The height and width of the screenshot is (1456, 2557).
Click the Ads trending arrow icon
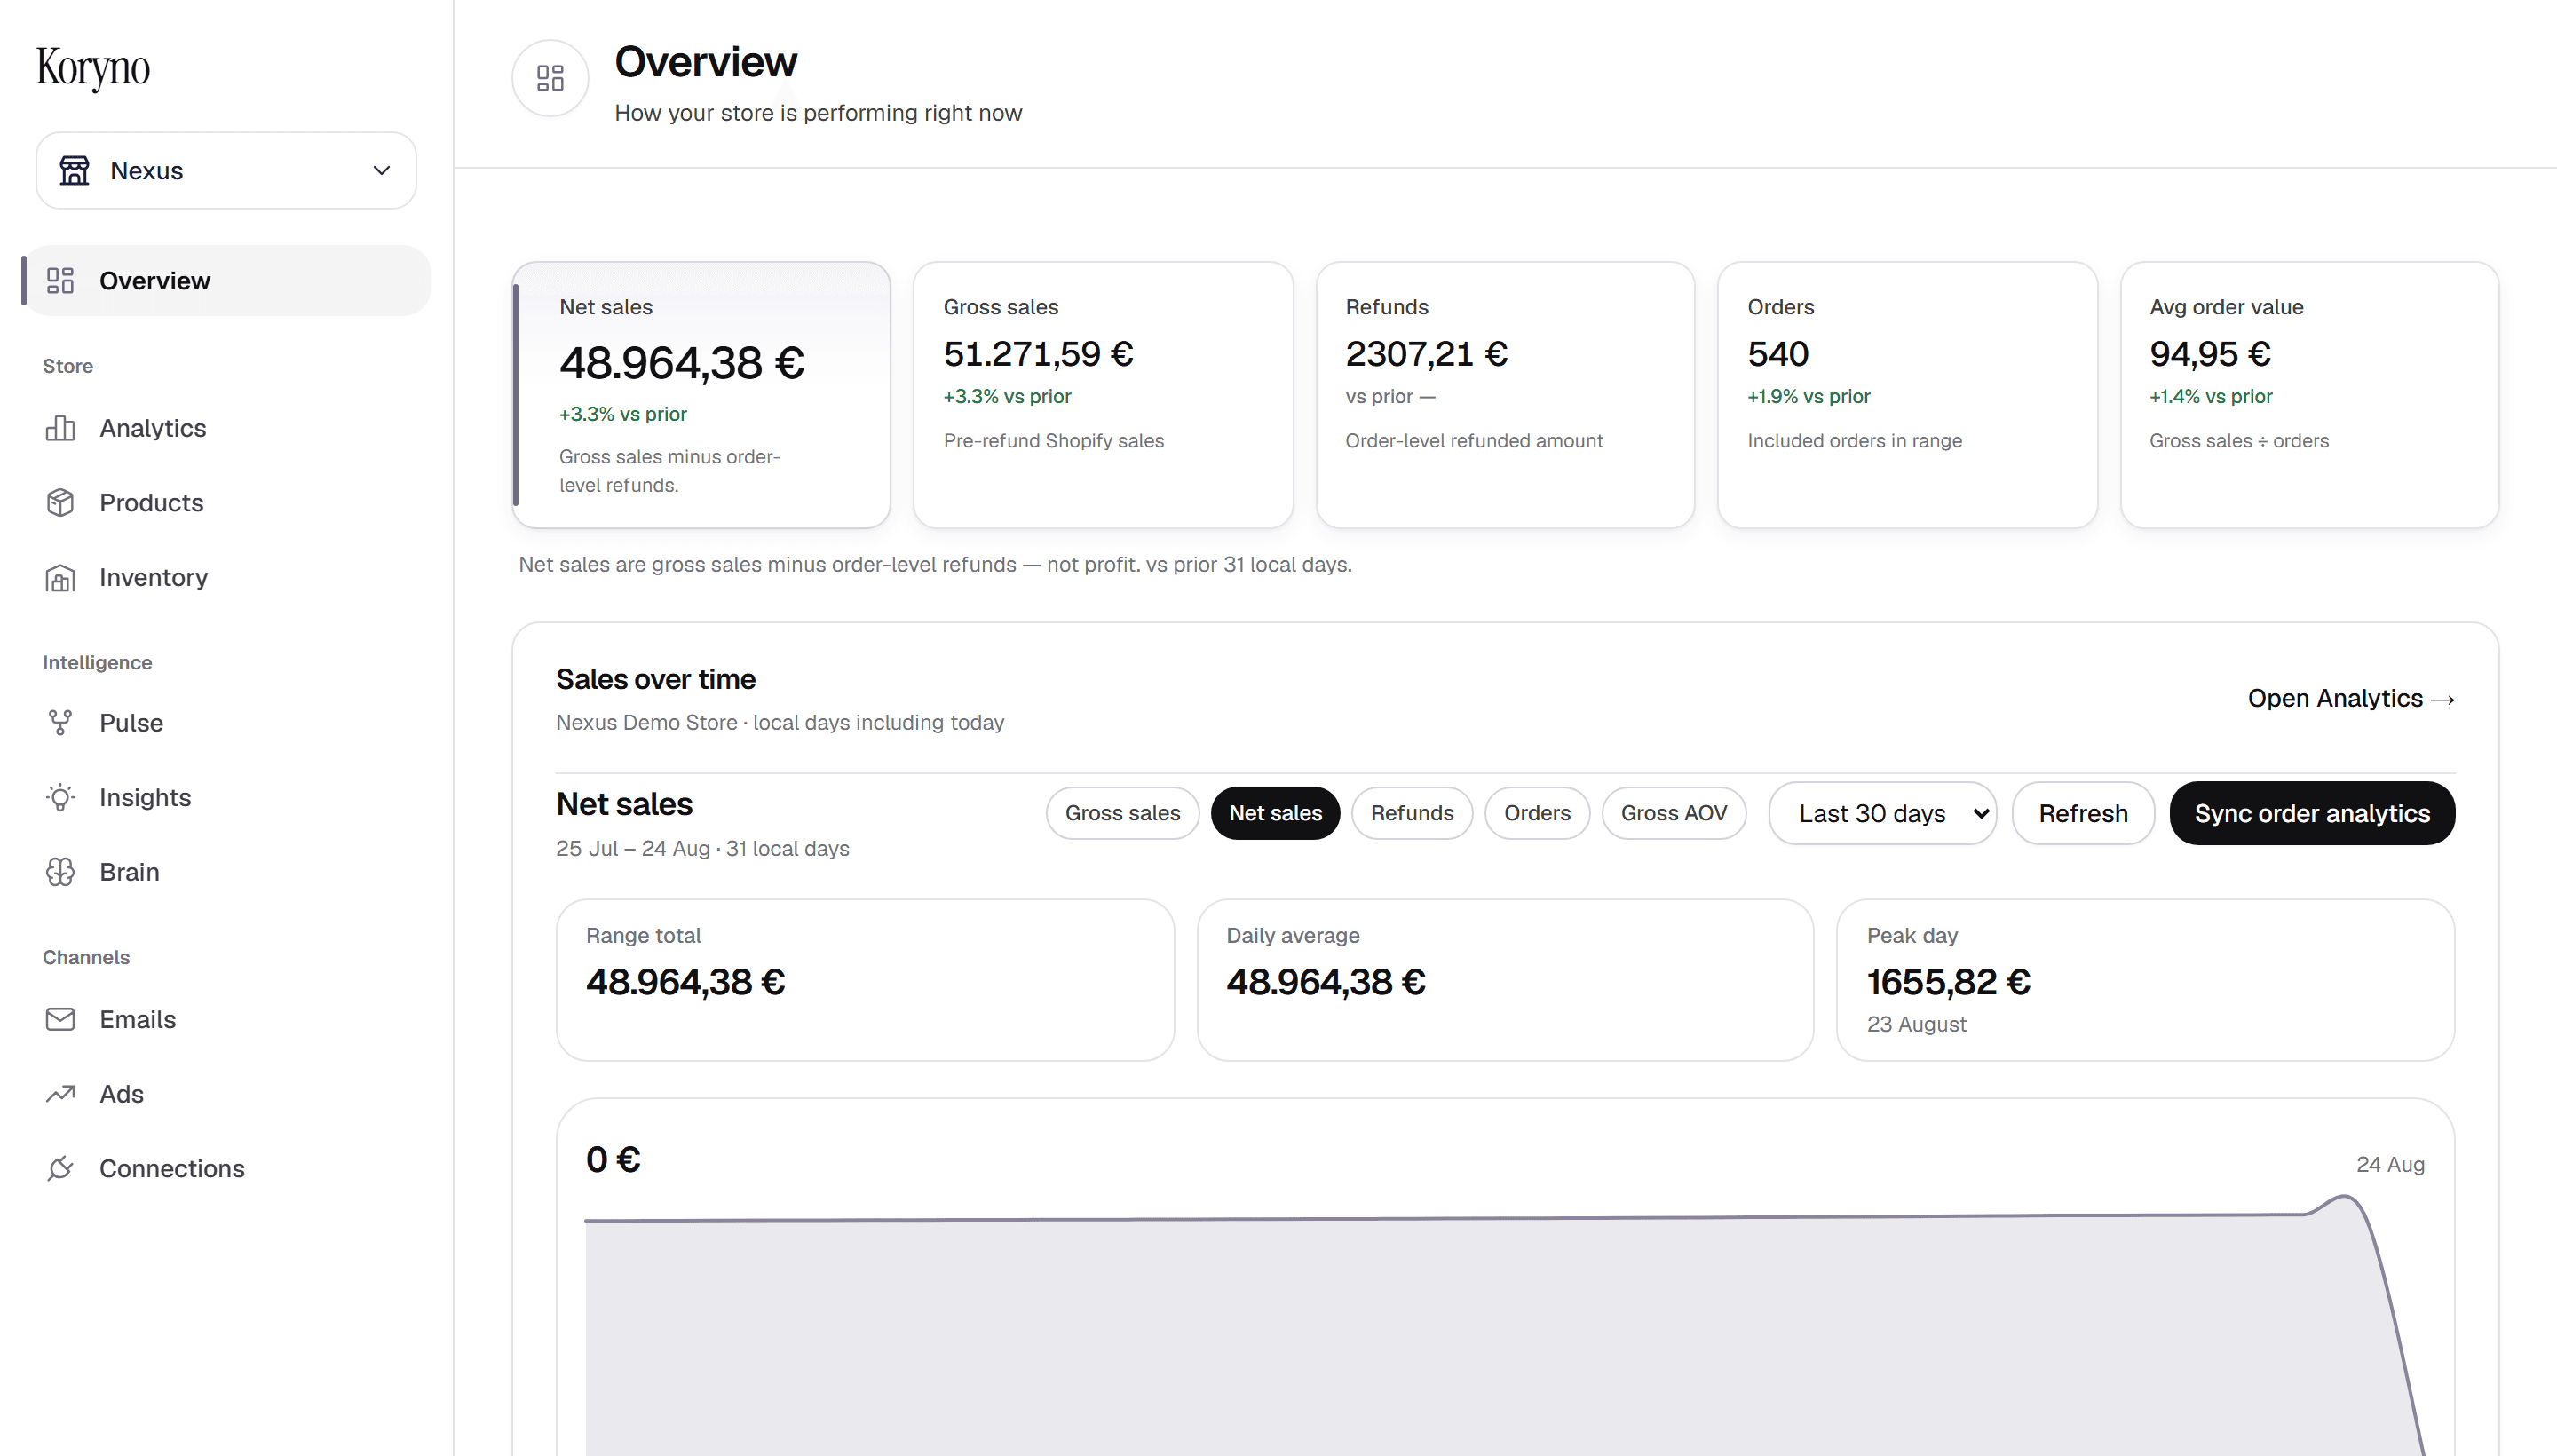[60, 1093]
